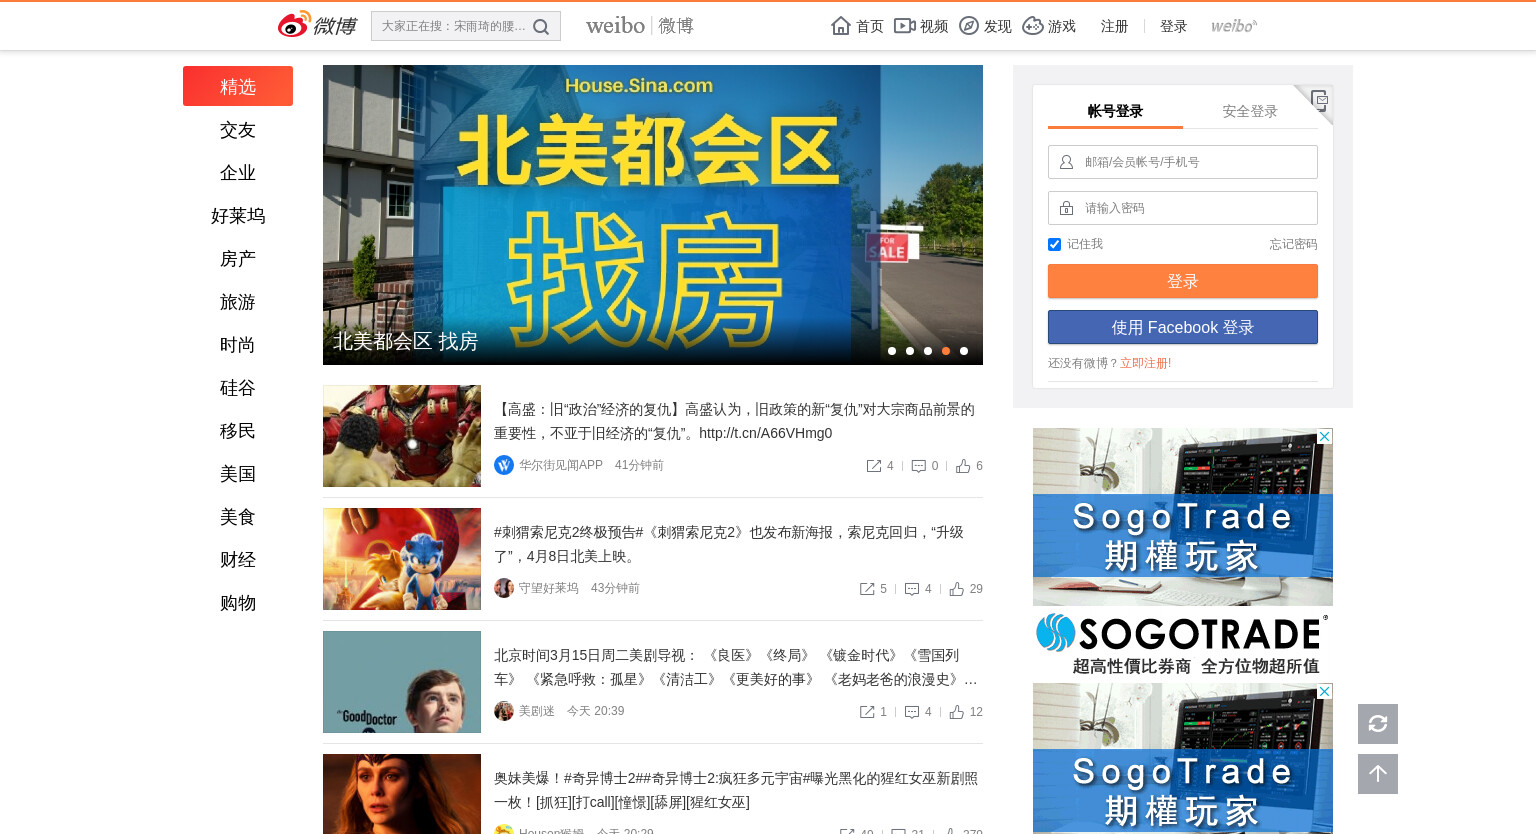Open 美国 category in sidebar
Viewport: 1536px width, 834px height.
pyautogui.click(x=238, y=474)
